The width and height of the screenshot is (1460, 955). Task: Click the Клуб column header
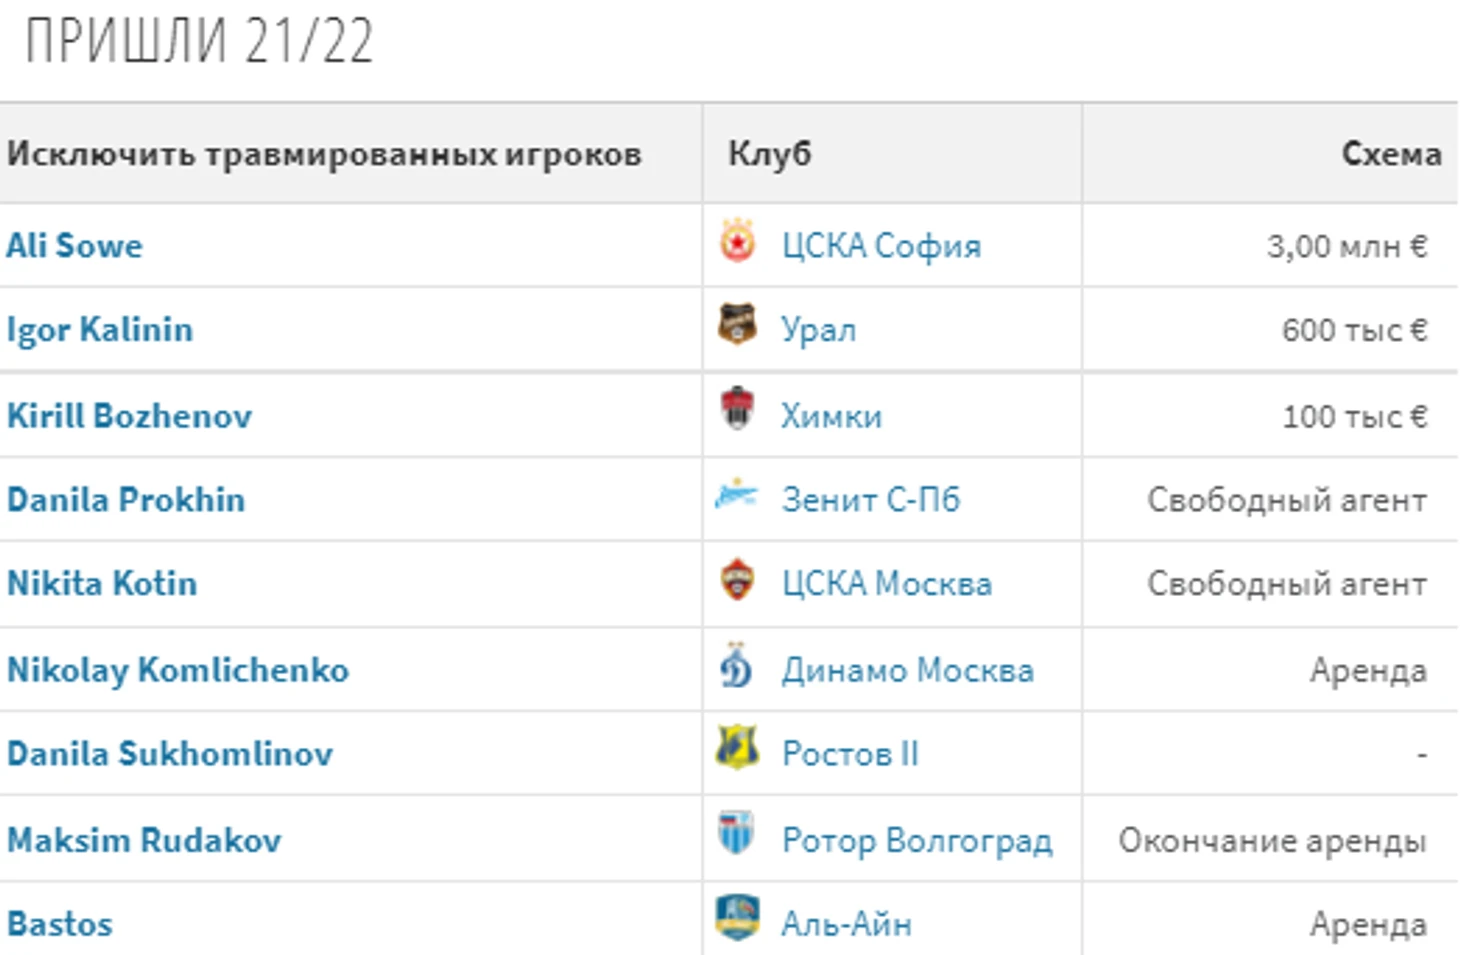pyautogui.click(x=770, y=154)
